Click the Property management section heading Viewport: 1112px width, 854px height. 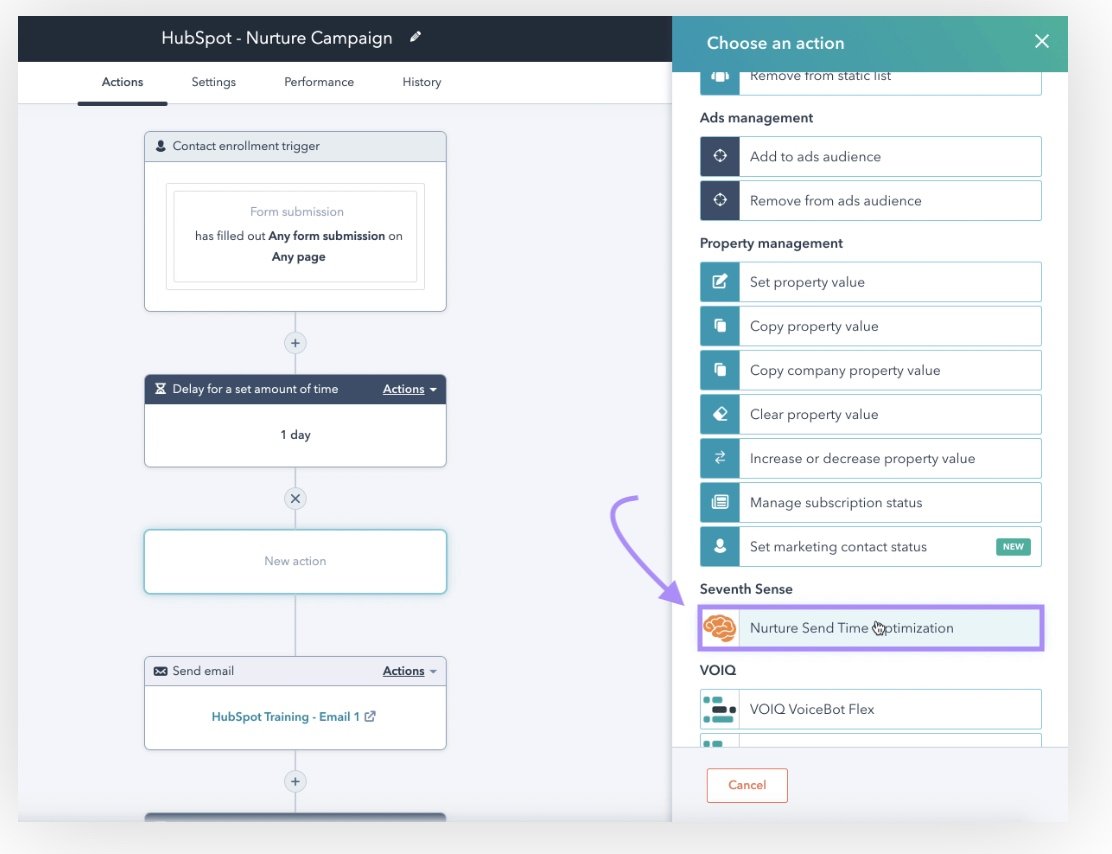pos(771,243)
